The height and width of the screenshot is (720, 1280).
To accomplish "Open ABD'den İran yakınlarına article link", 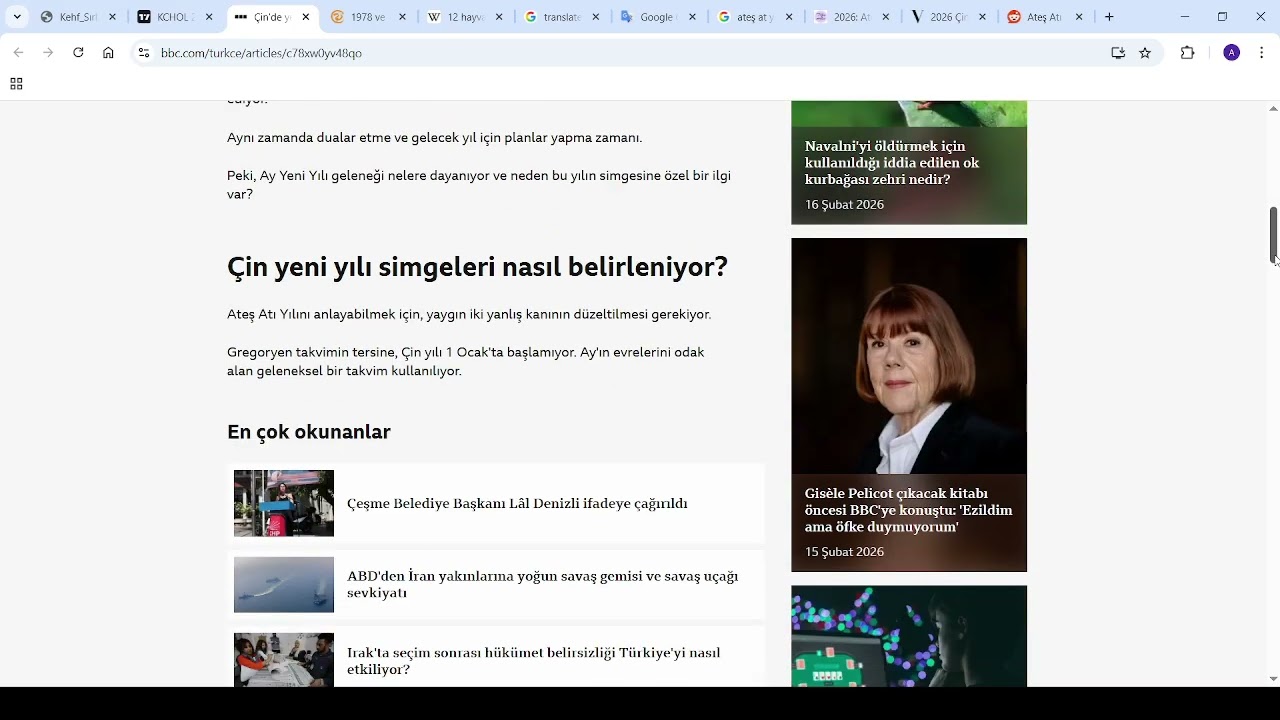I will pos(542,584).
